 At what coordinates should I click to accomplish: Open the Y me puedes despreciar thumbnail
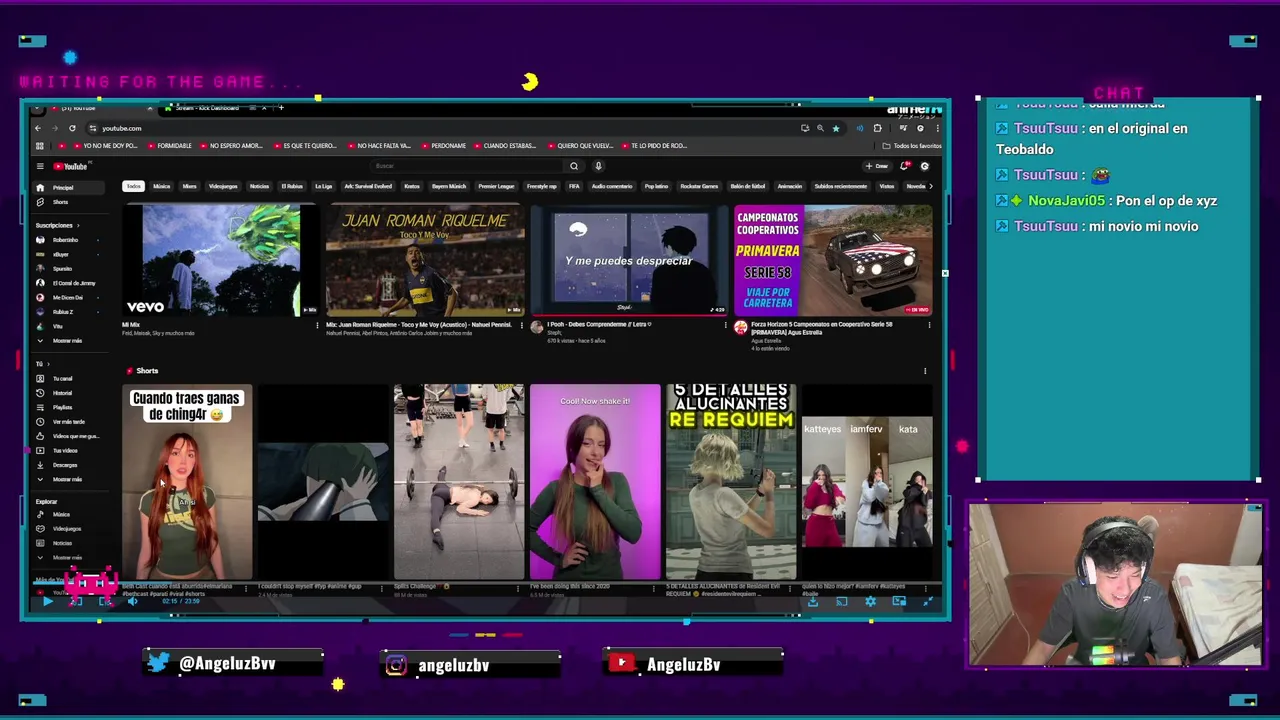click(628, 260)
